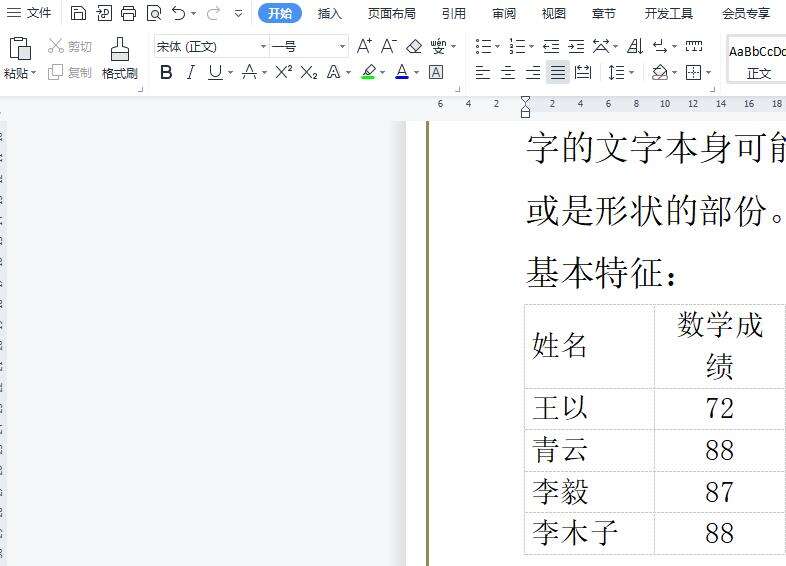Click the Save icon in quick access toolbar

tap(78, 13)
